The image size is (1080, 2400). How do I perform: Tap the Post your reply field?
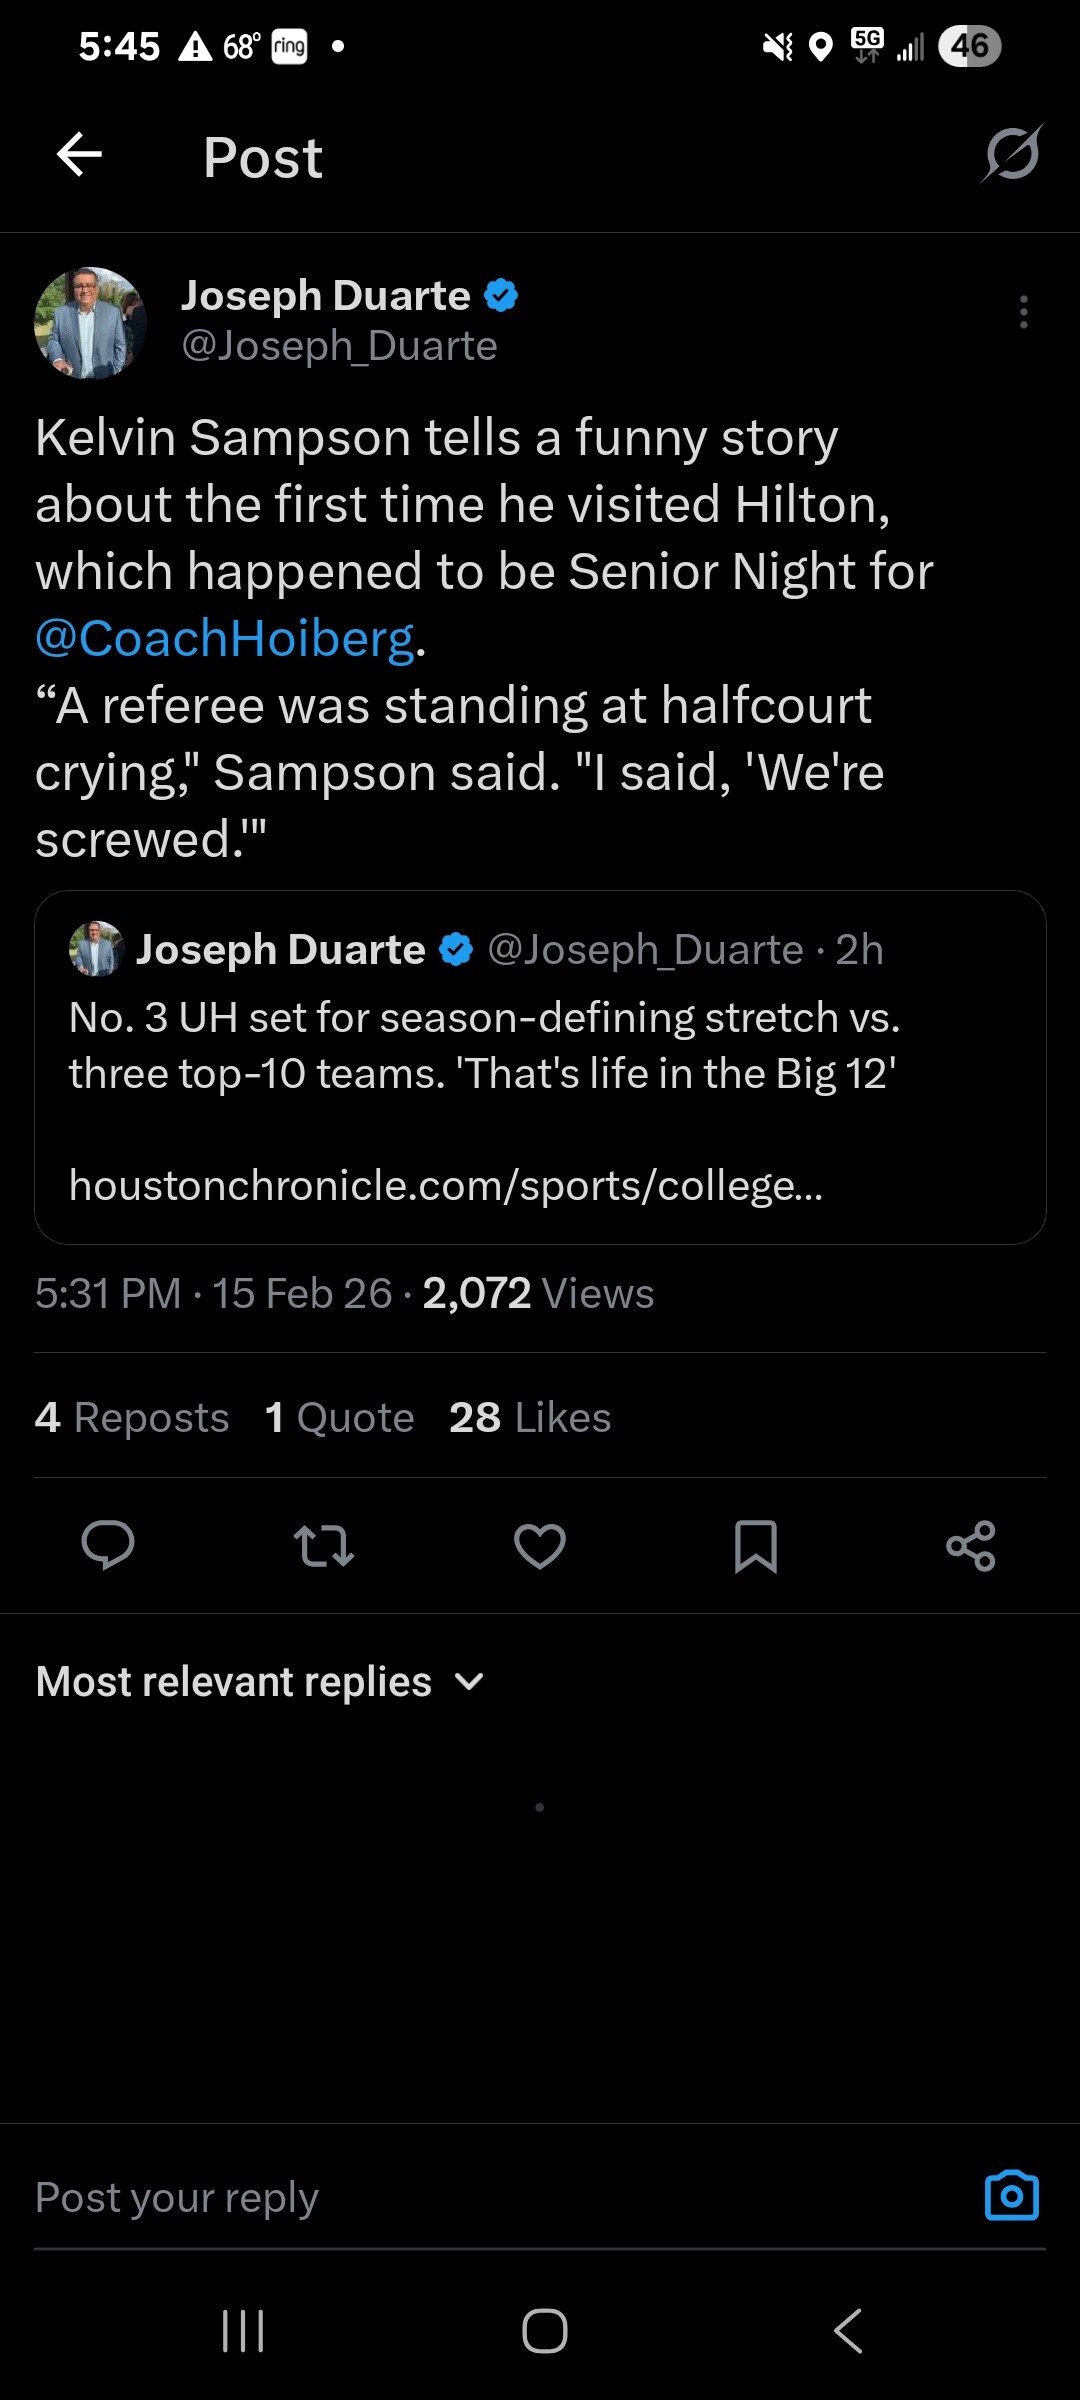click(480, 2197)
